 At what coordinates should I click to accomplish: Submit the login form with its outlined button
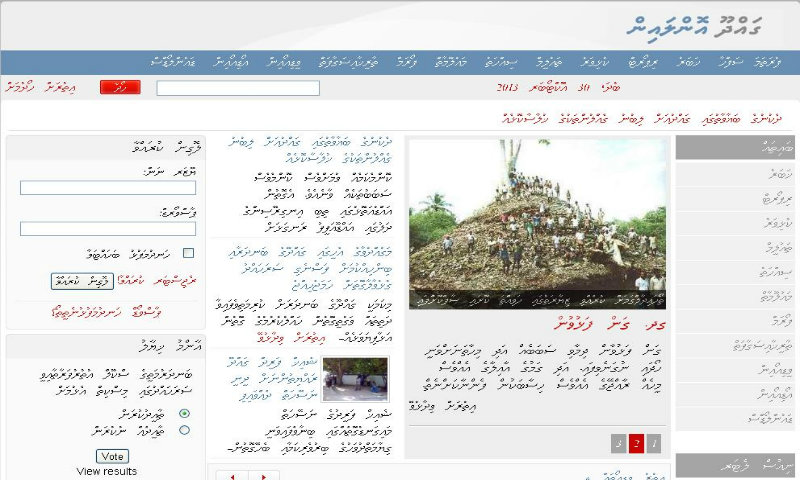[x=82, y=282]
